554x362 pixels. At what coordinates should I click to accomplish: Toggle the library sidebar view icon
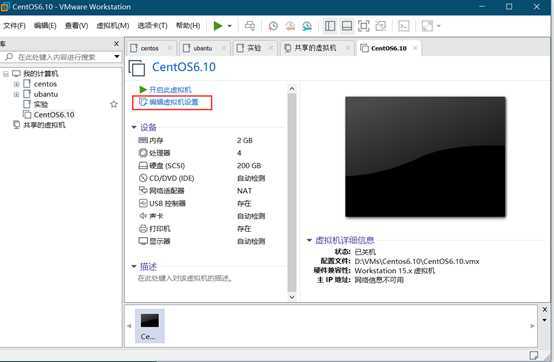[330, 26]
